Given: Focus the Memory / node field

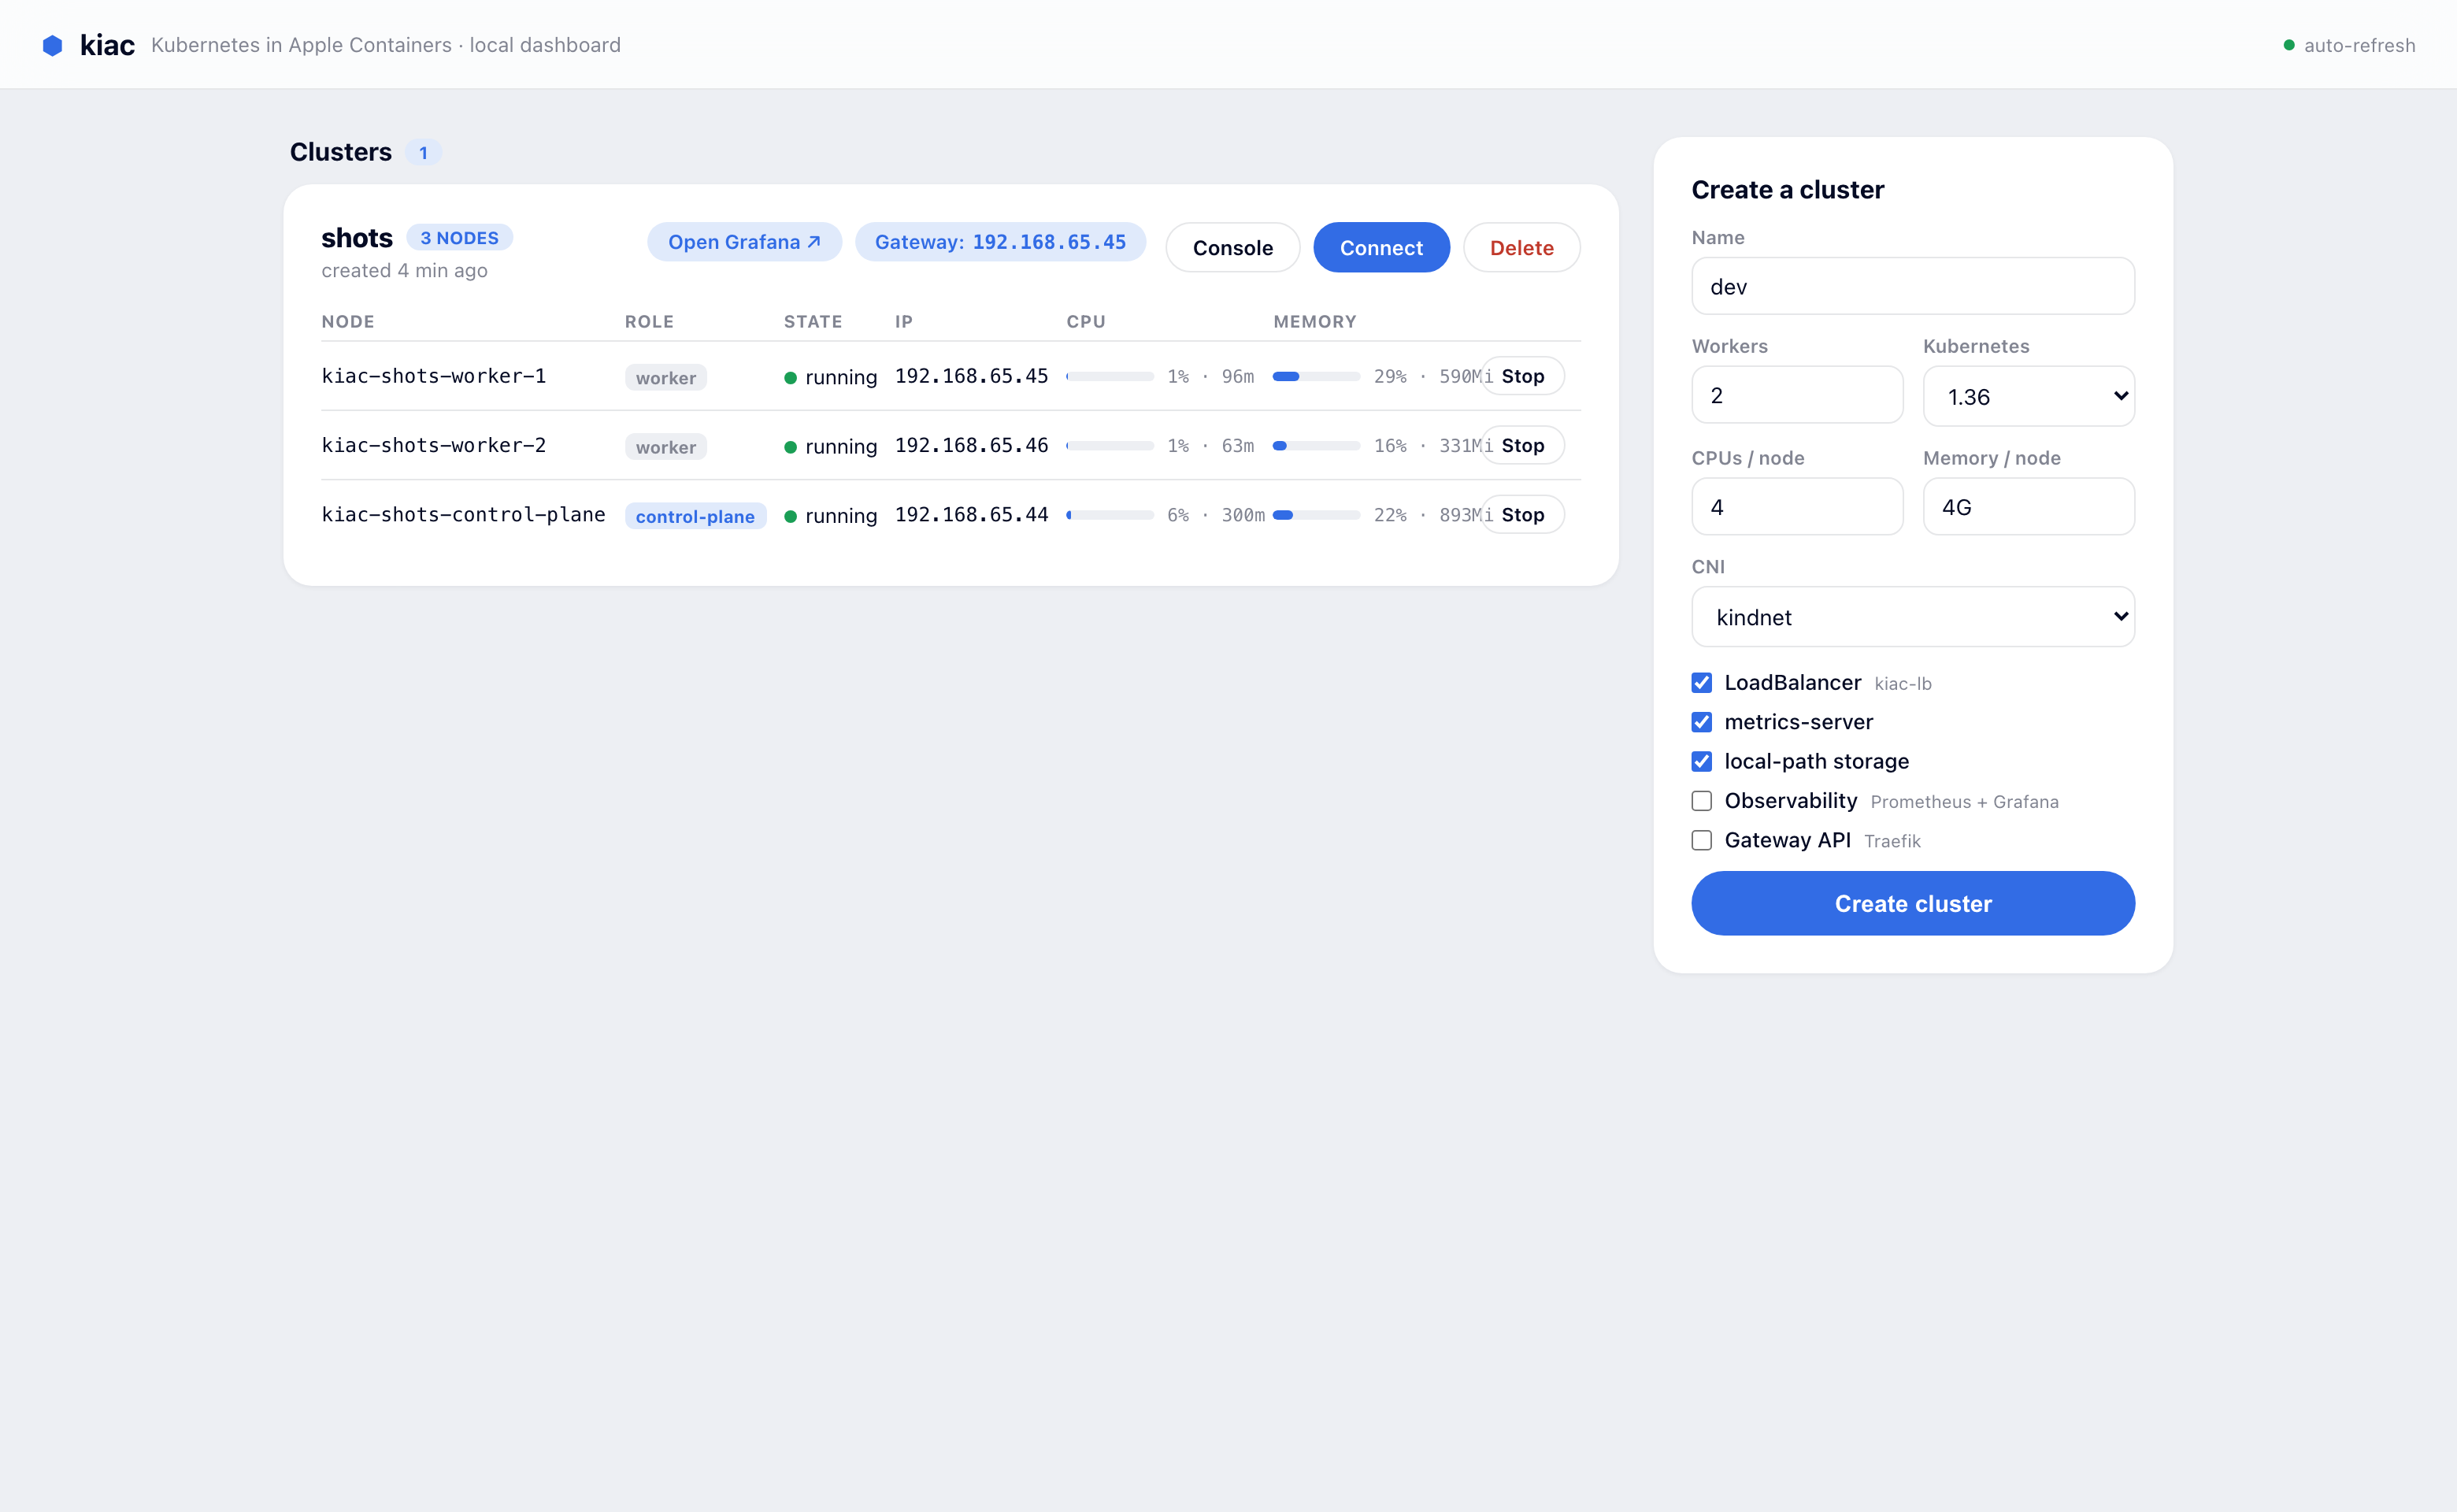Looking at the screenshot, I should pyautogui.click(x=2028, y=506).
